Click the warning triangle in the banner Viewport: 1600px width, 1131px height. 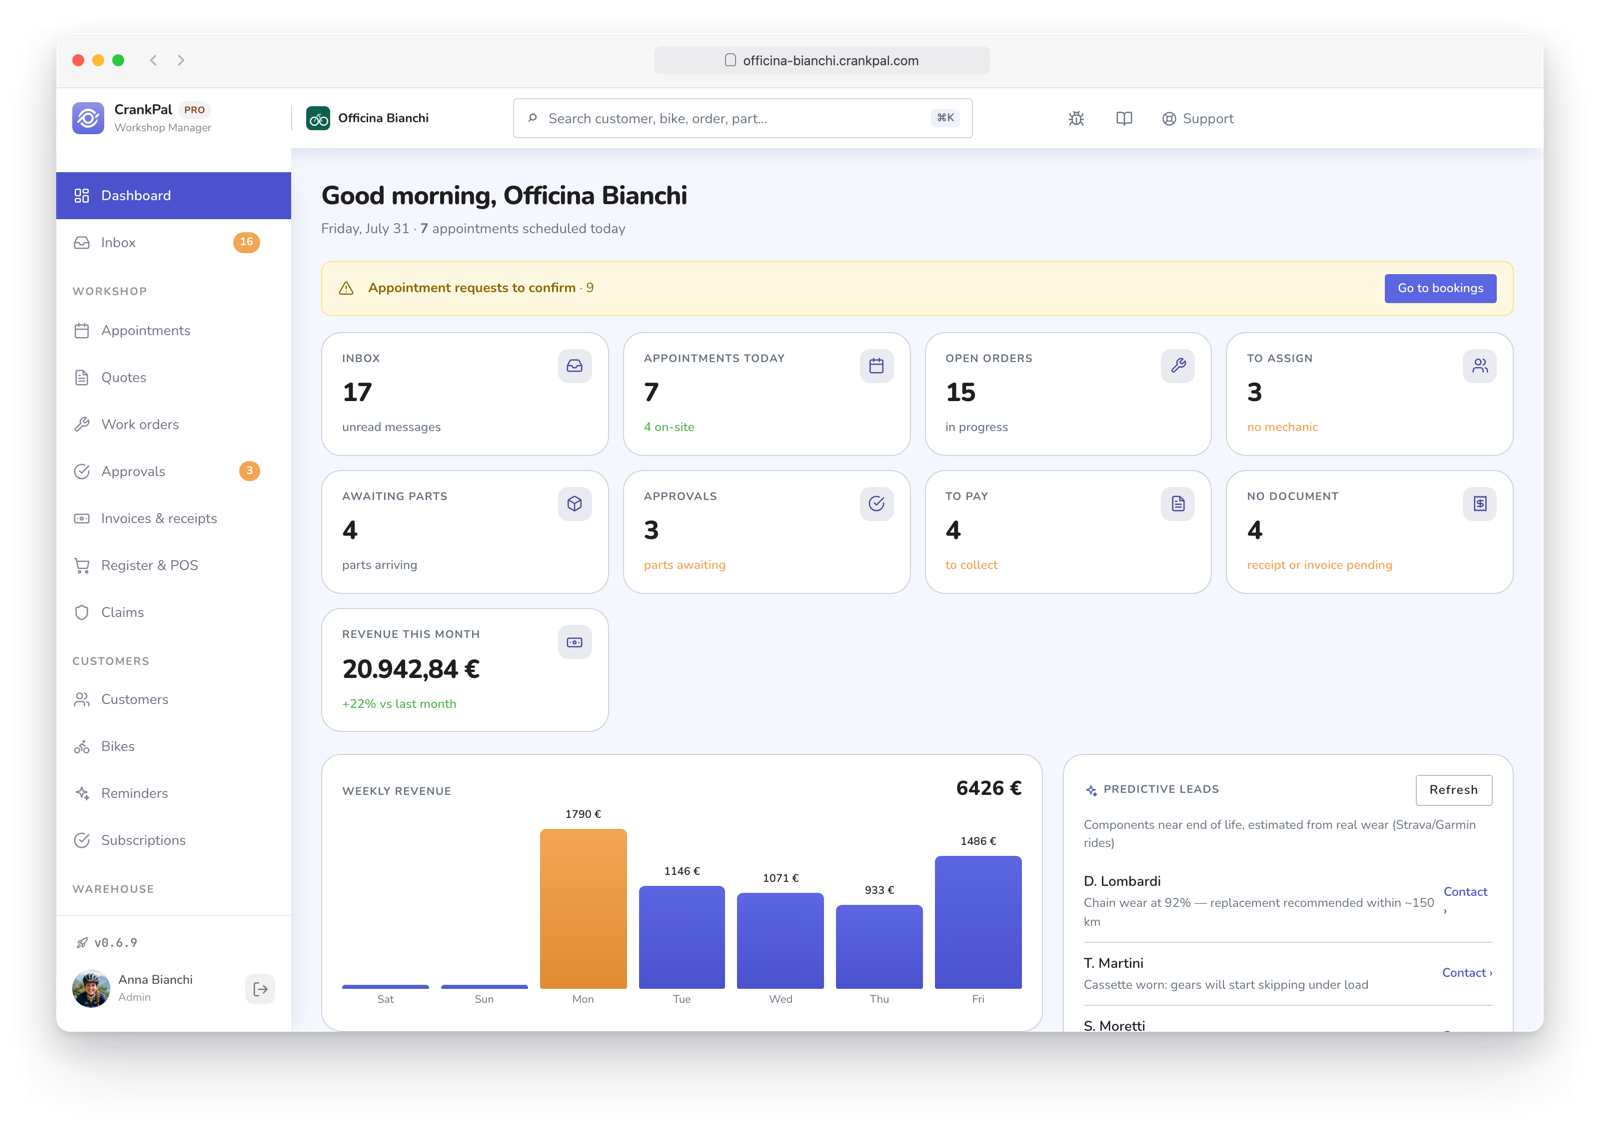[x=346, y=288]
